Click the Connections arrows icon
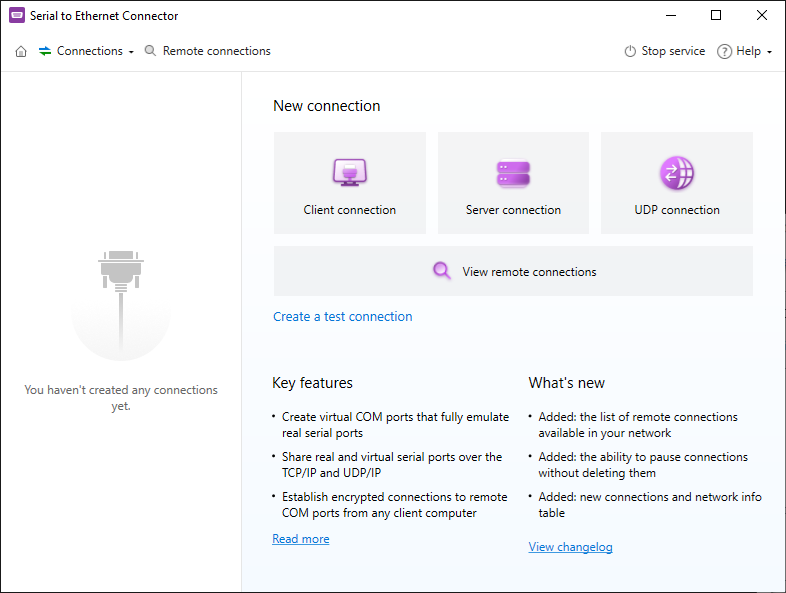Screen dimensions: 786x593 pyautogui.click(x=45, y=51)
